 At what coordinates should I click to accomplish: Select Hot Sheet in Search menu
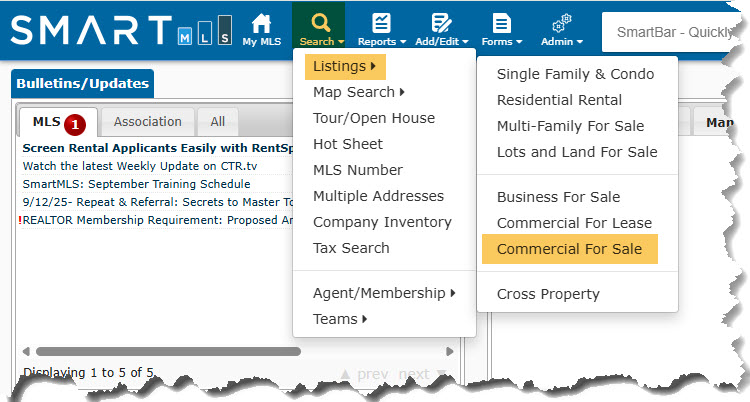point(348,144)
